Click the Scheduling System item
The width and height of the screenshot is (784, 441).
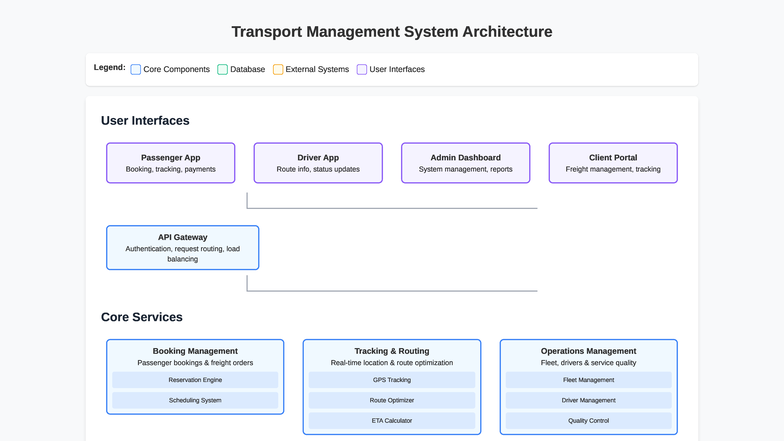[x=195, y=400]
